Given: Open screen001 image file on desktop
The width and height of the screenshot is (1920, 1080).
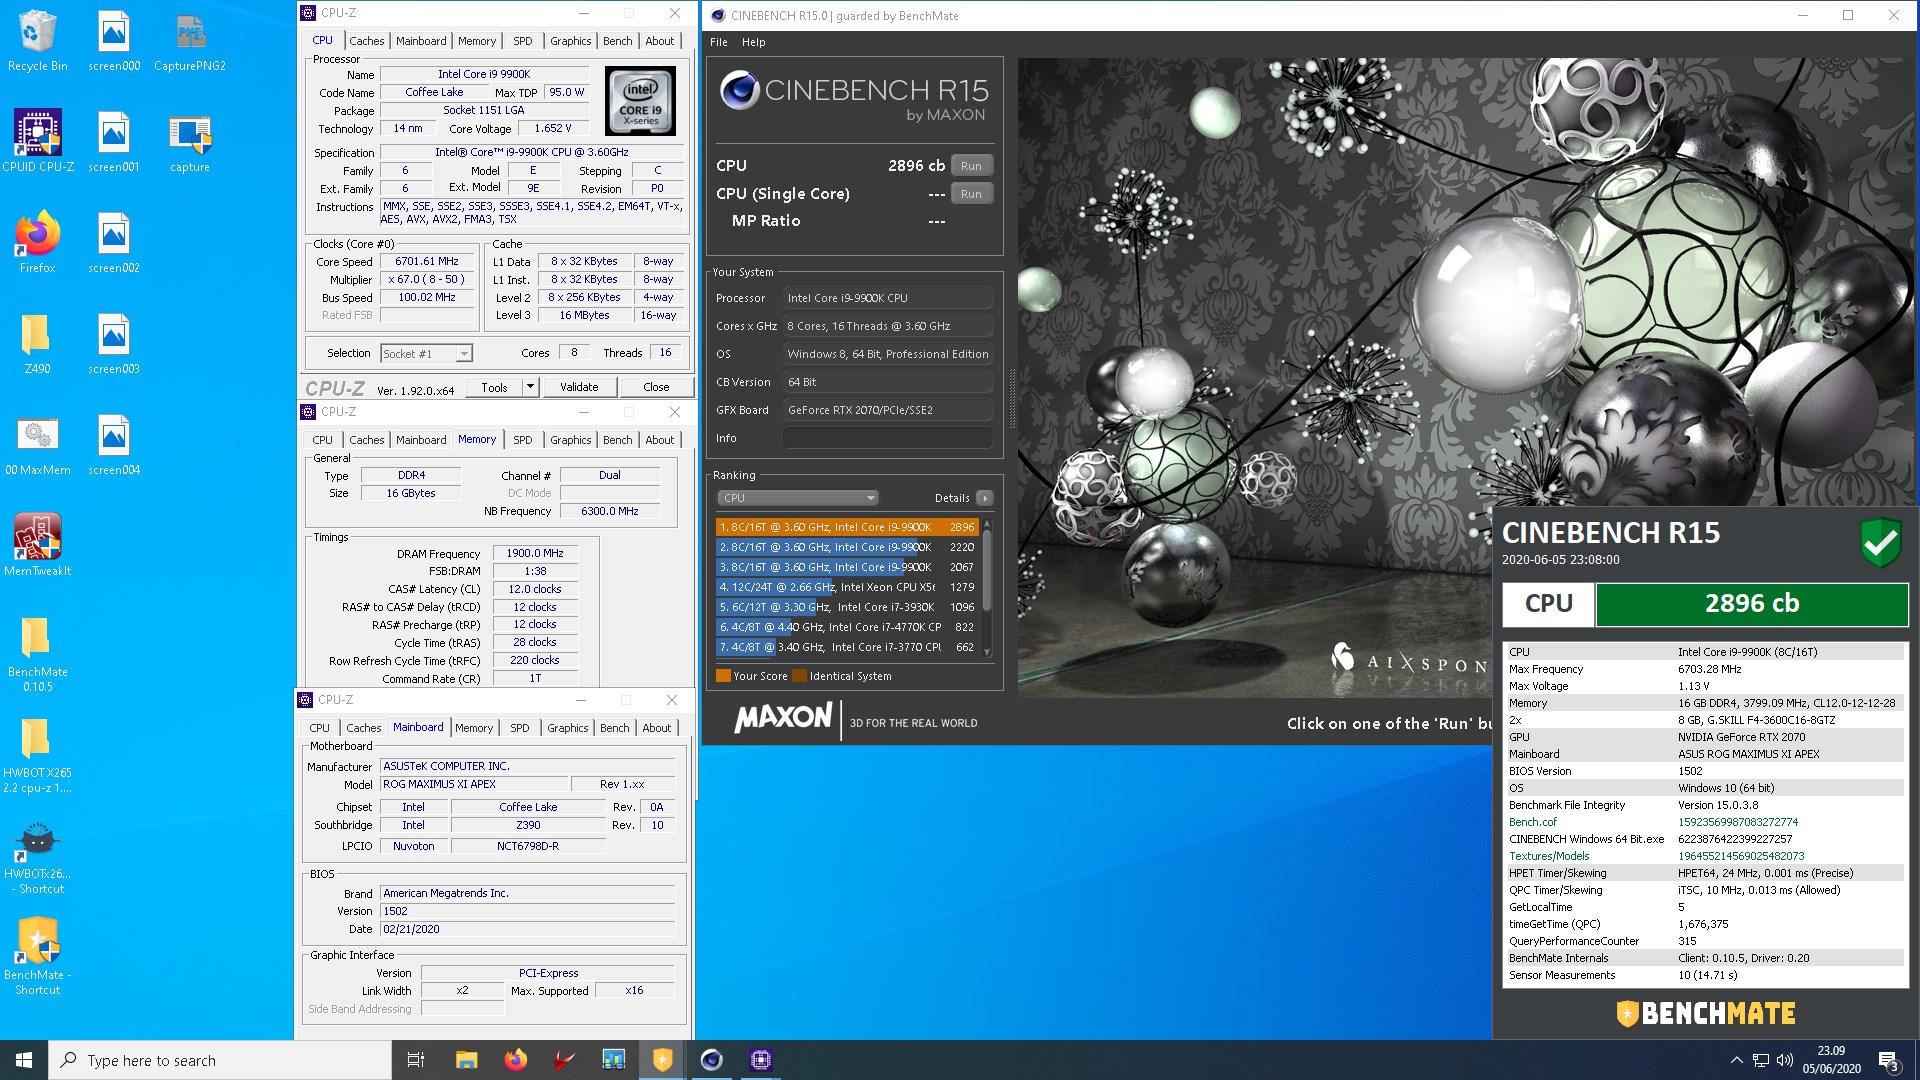Looking at the screenshot, I should 113,141.
